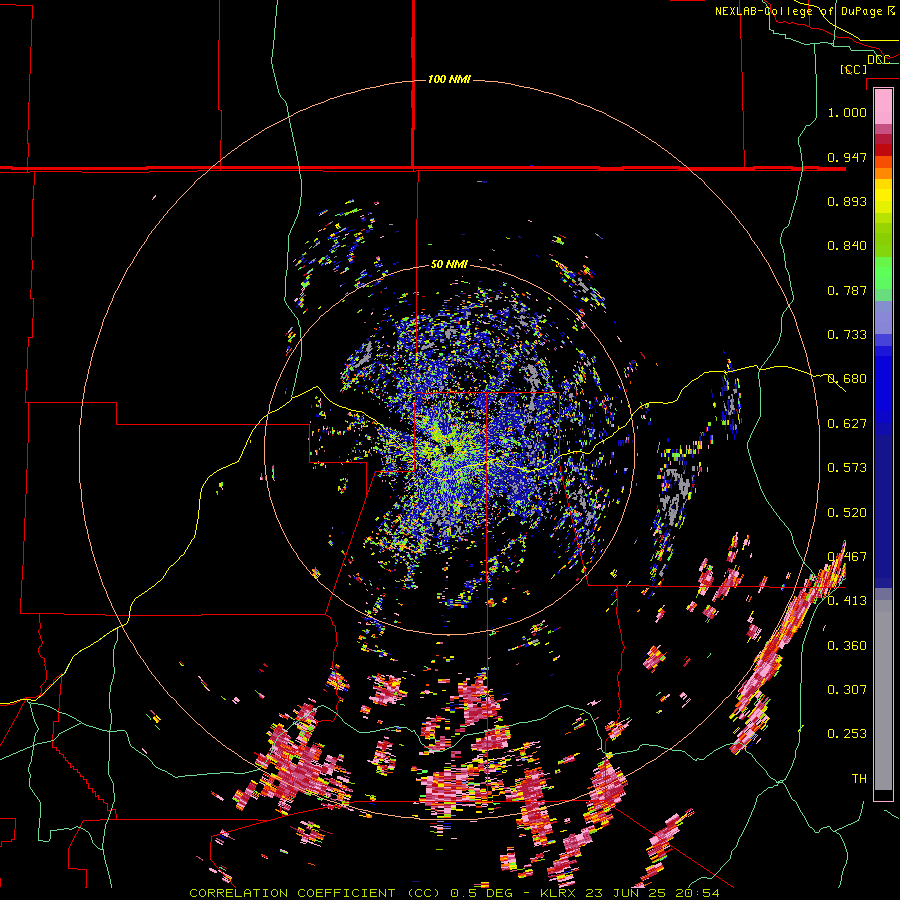
Task: Select the 0.467 legend value
Action: [x=847, y=557]
